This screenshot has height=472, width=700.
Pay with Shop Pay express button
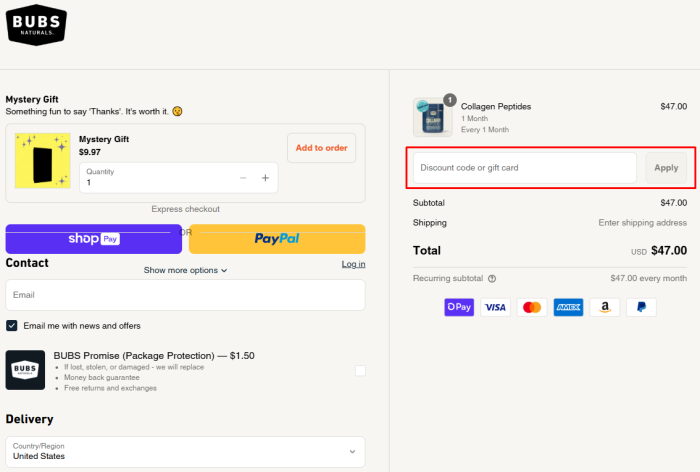tap(93, 239)
